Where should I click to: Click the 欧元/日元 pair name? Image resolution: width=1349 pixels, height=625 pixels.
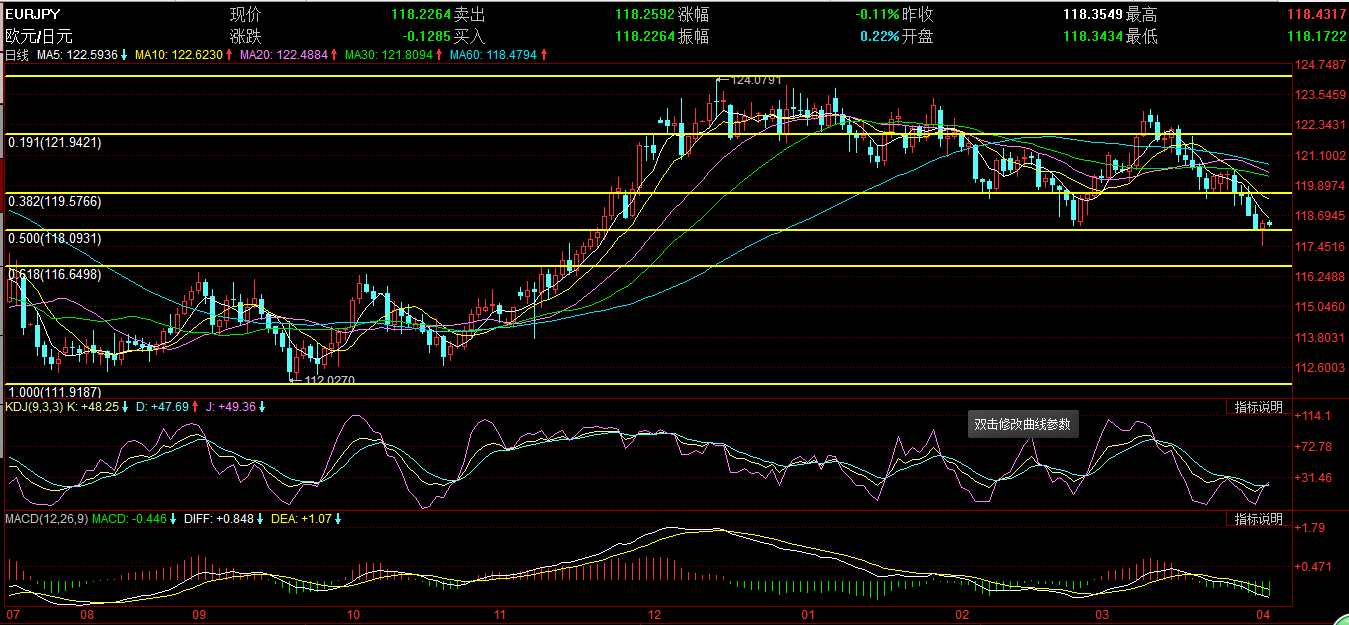pos(40,36)
